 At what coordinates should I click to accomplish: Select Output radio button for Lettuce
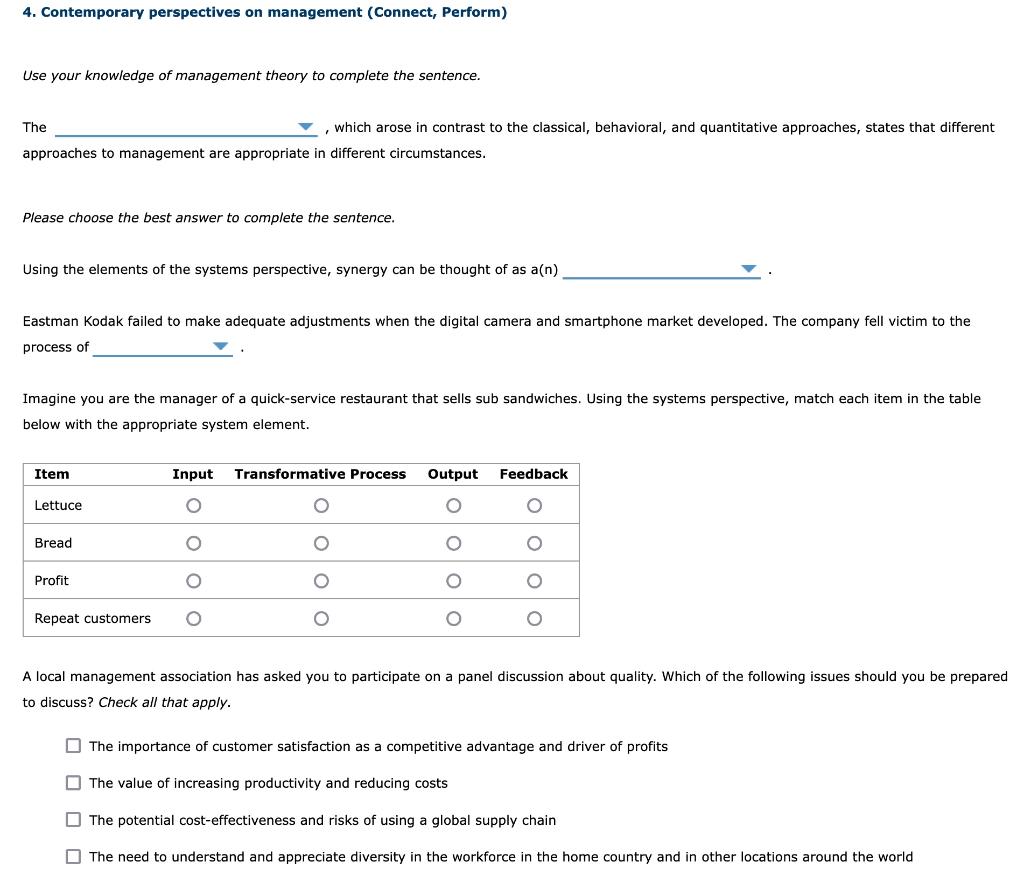453,505
